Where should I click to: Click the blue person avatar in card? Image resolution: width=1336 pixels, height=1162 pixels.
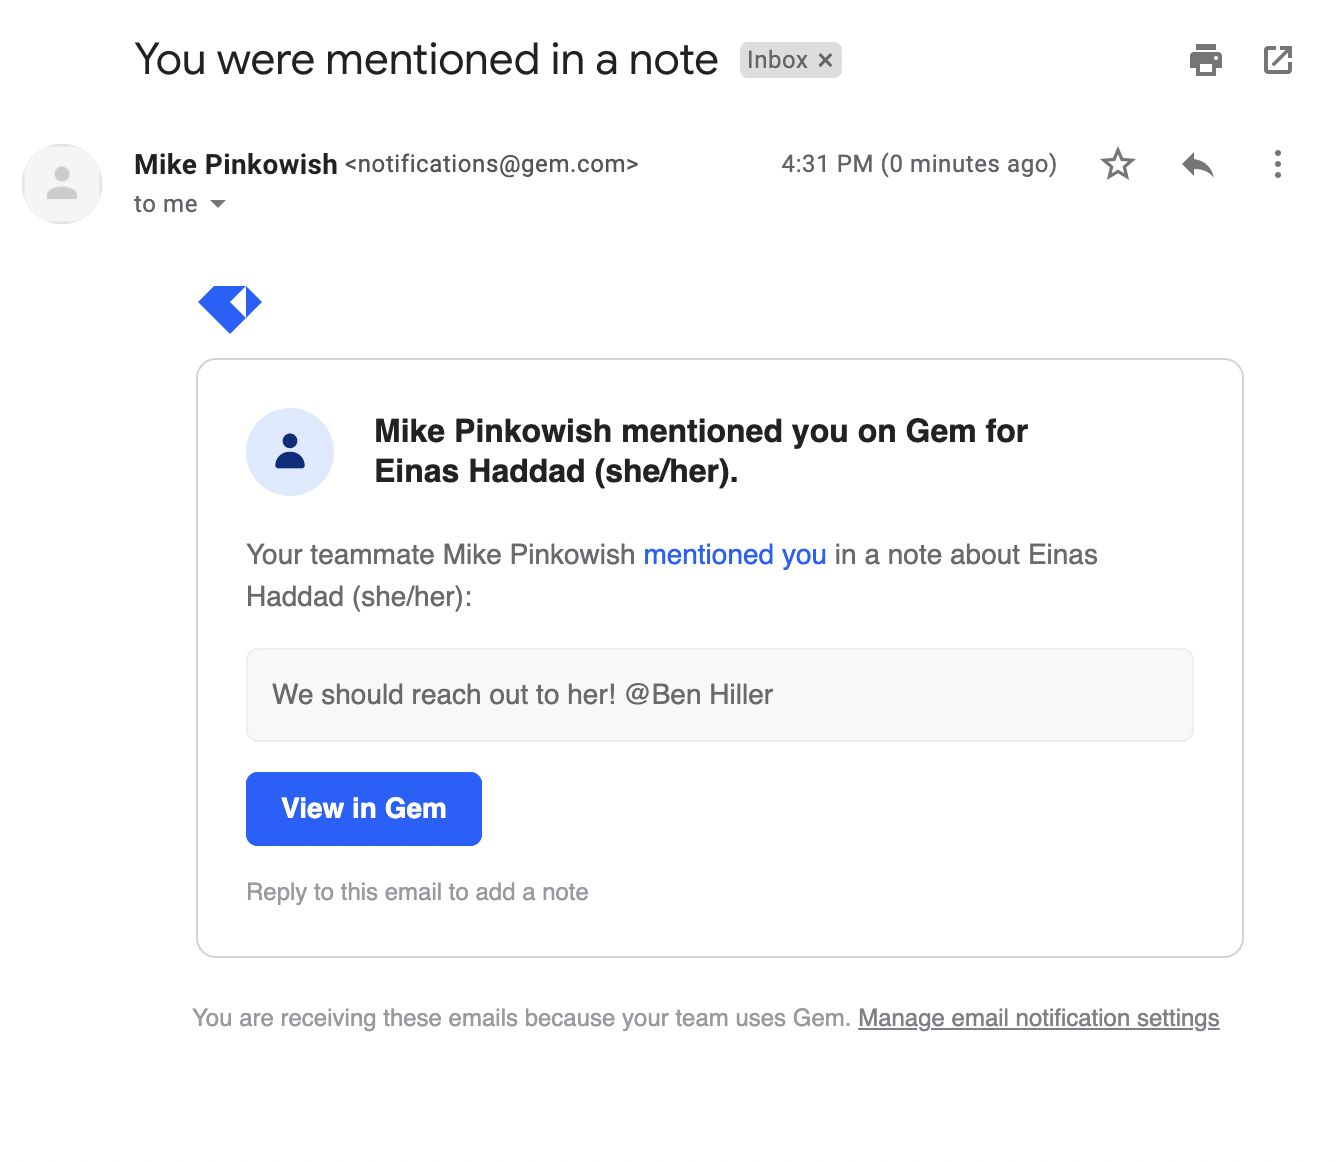(x=290, y=452)
